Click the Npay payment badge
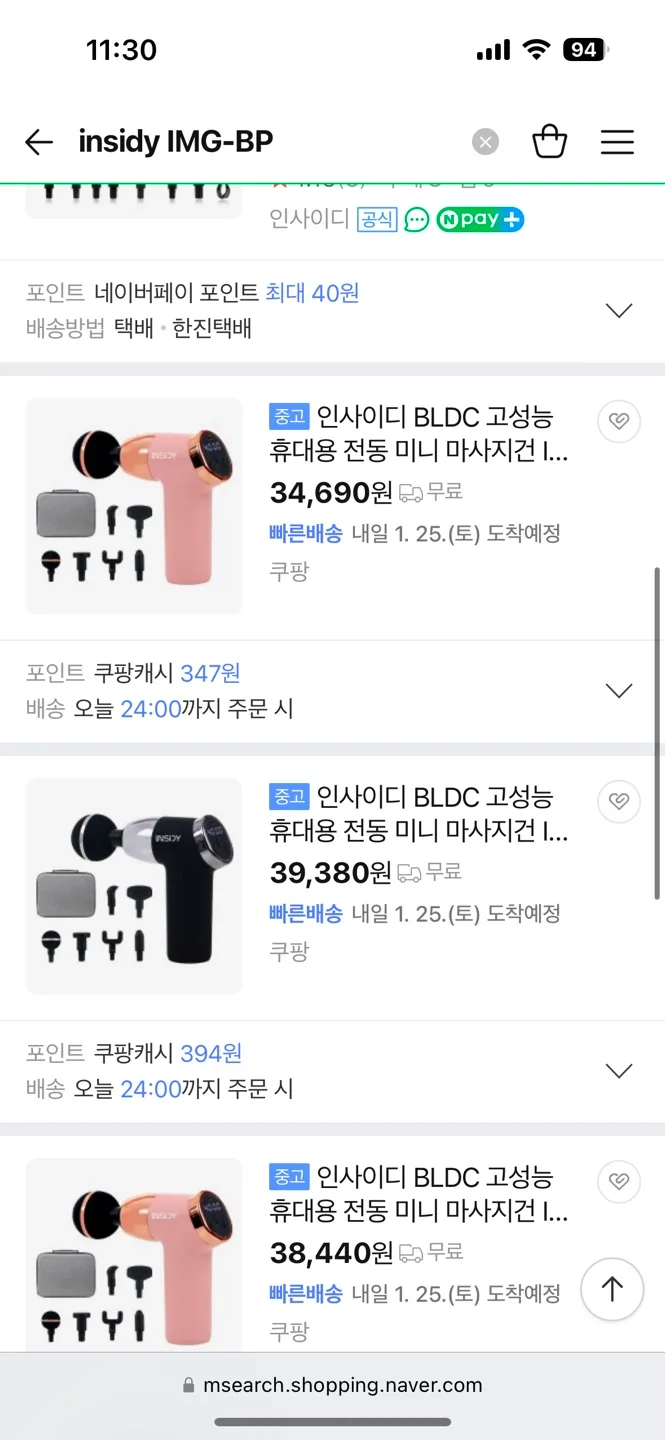This screenshot has height=1440, width=665. point(479,219)
